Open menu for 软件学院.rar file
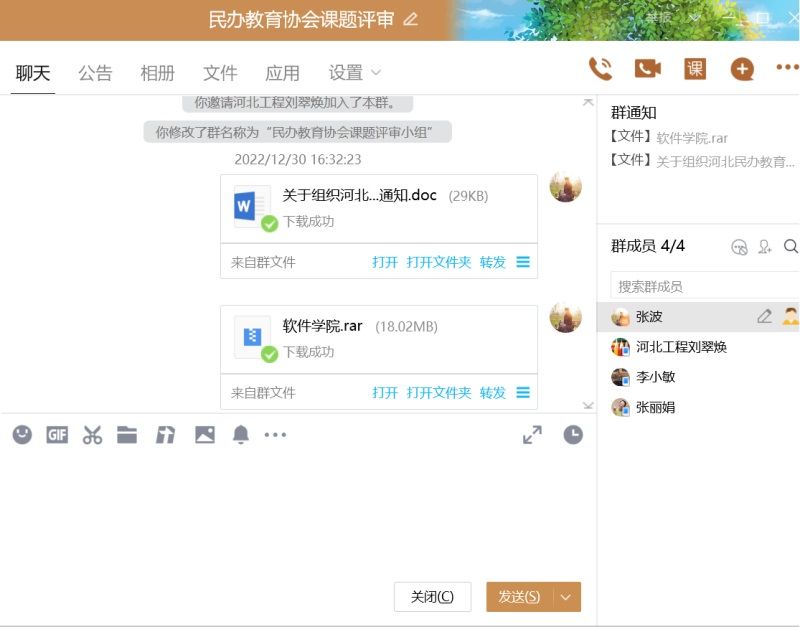Screen dimensions: 800x627 coord(523,393)
